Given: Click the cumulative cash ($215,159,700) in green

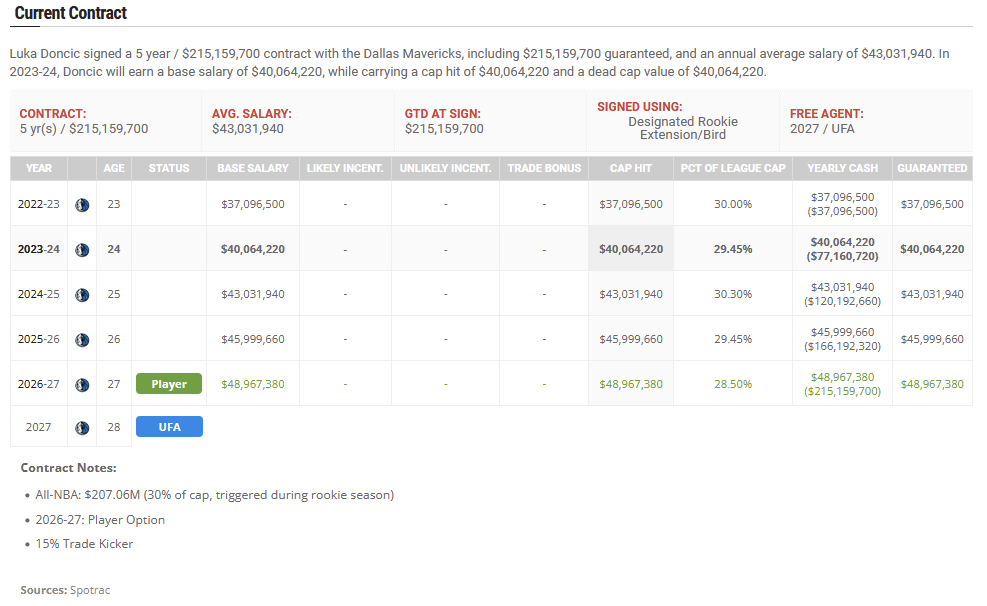Looking at the screenshot, I should pyautogui.click(x=842, y=391).
